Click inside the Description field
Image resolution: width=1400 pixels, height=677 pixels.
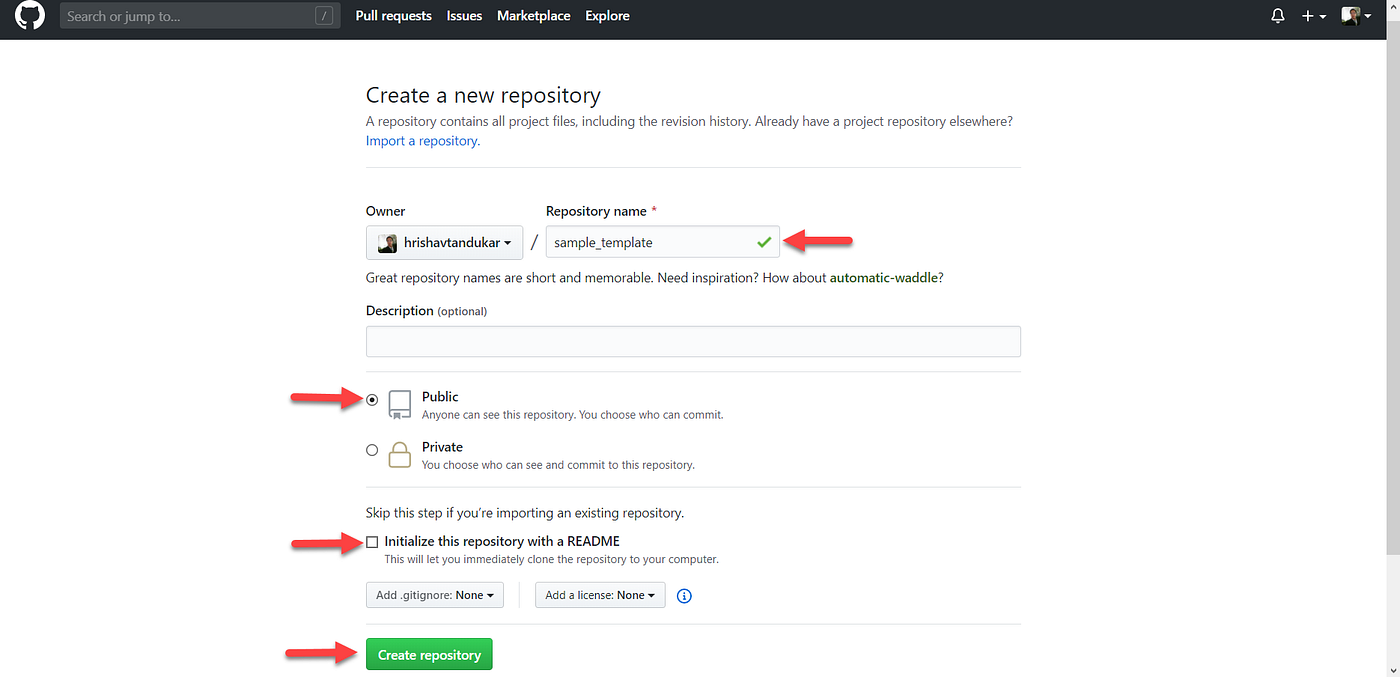click(x=693, y=341)
